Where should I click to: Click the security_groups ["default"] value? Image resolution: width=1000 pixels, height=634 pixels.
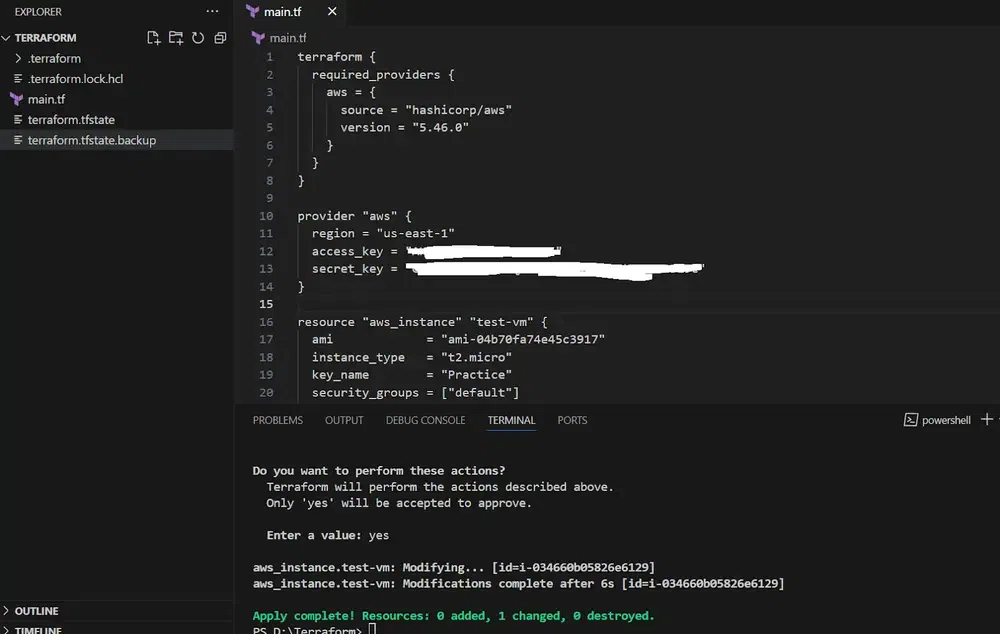(480, 392)
